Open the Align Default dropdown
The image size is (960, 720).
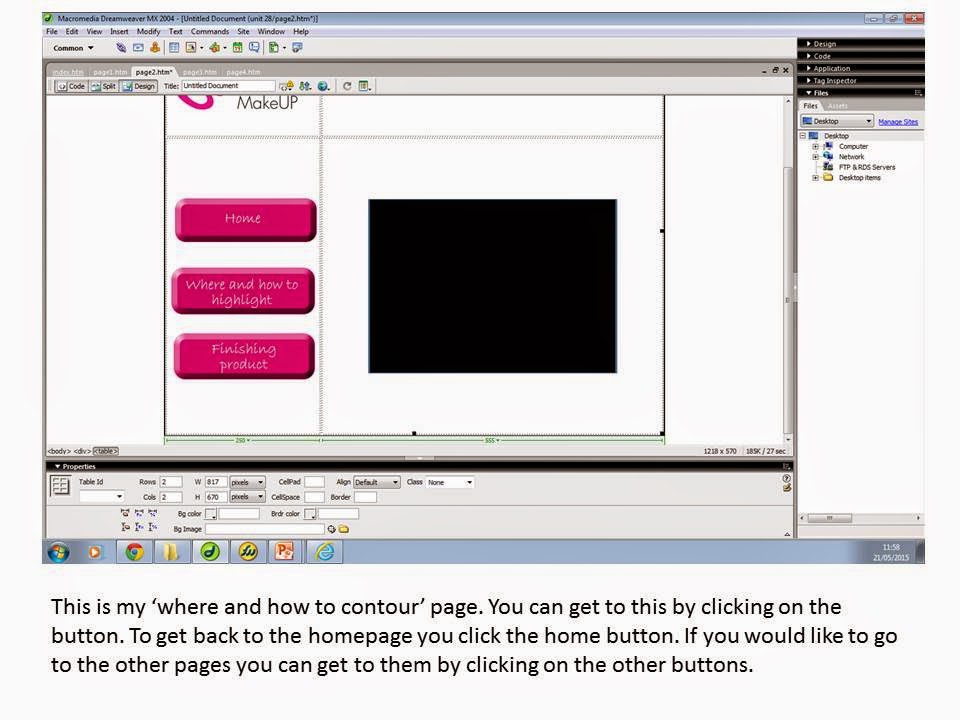point(377,482)
